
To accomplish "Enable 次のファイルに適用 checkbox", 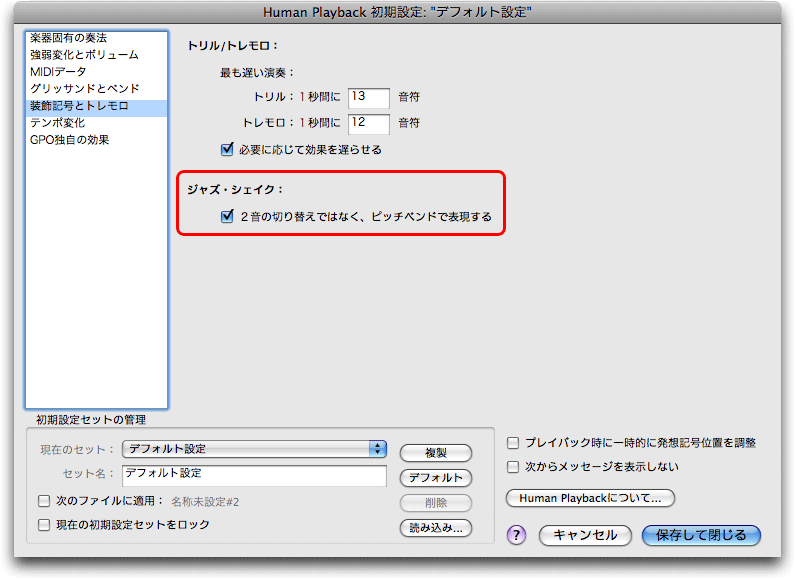I will coord(44,501).
